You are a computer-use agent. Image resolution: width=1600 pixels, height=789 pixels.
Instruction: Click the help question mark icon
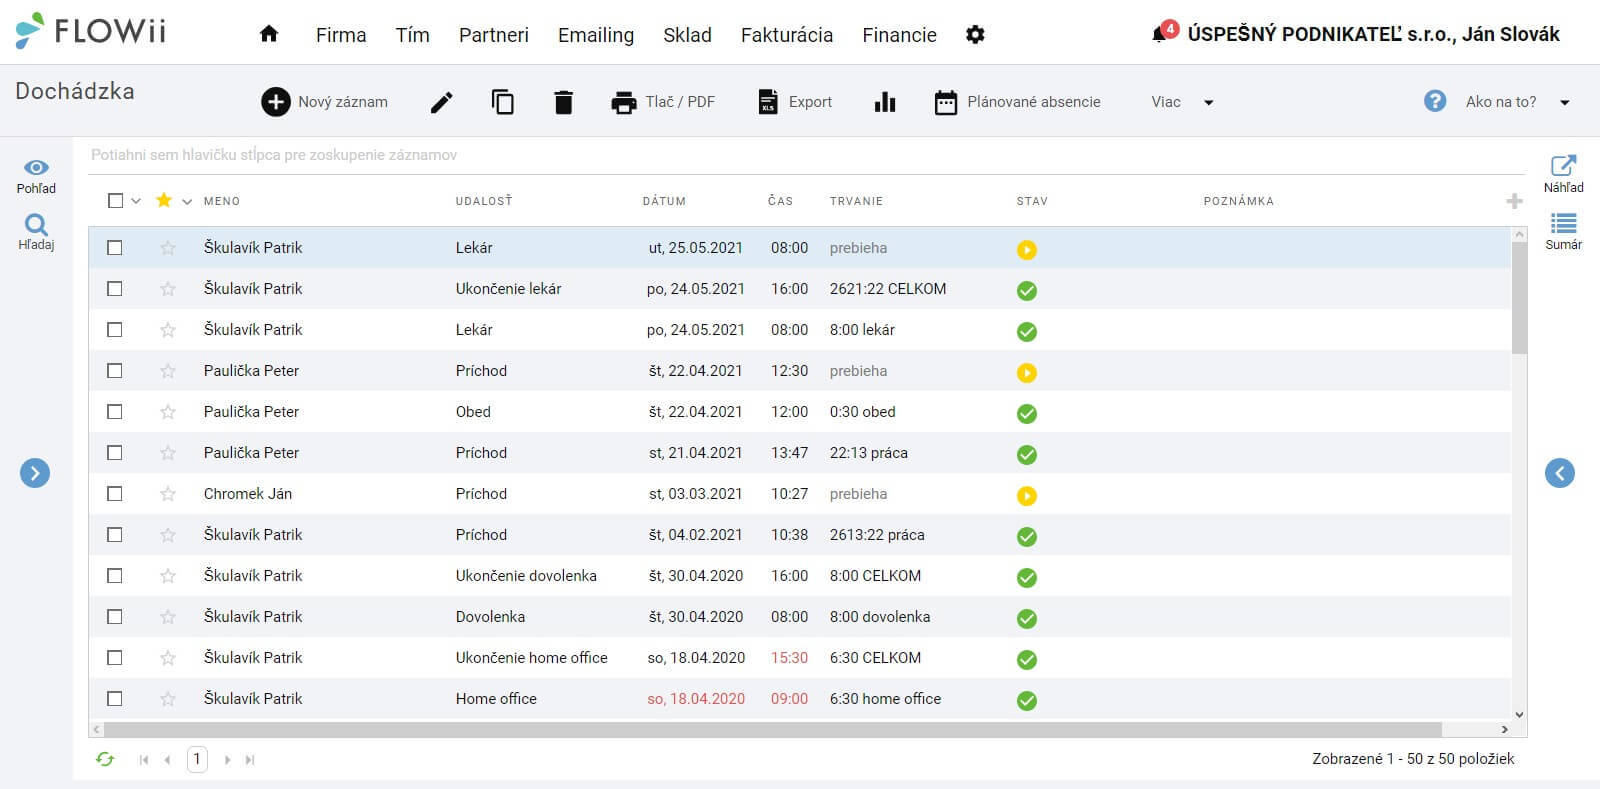pyautogui.click(x=1435, y=101)
